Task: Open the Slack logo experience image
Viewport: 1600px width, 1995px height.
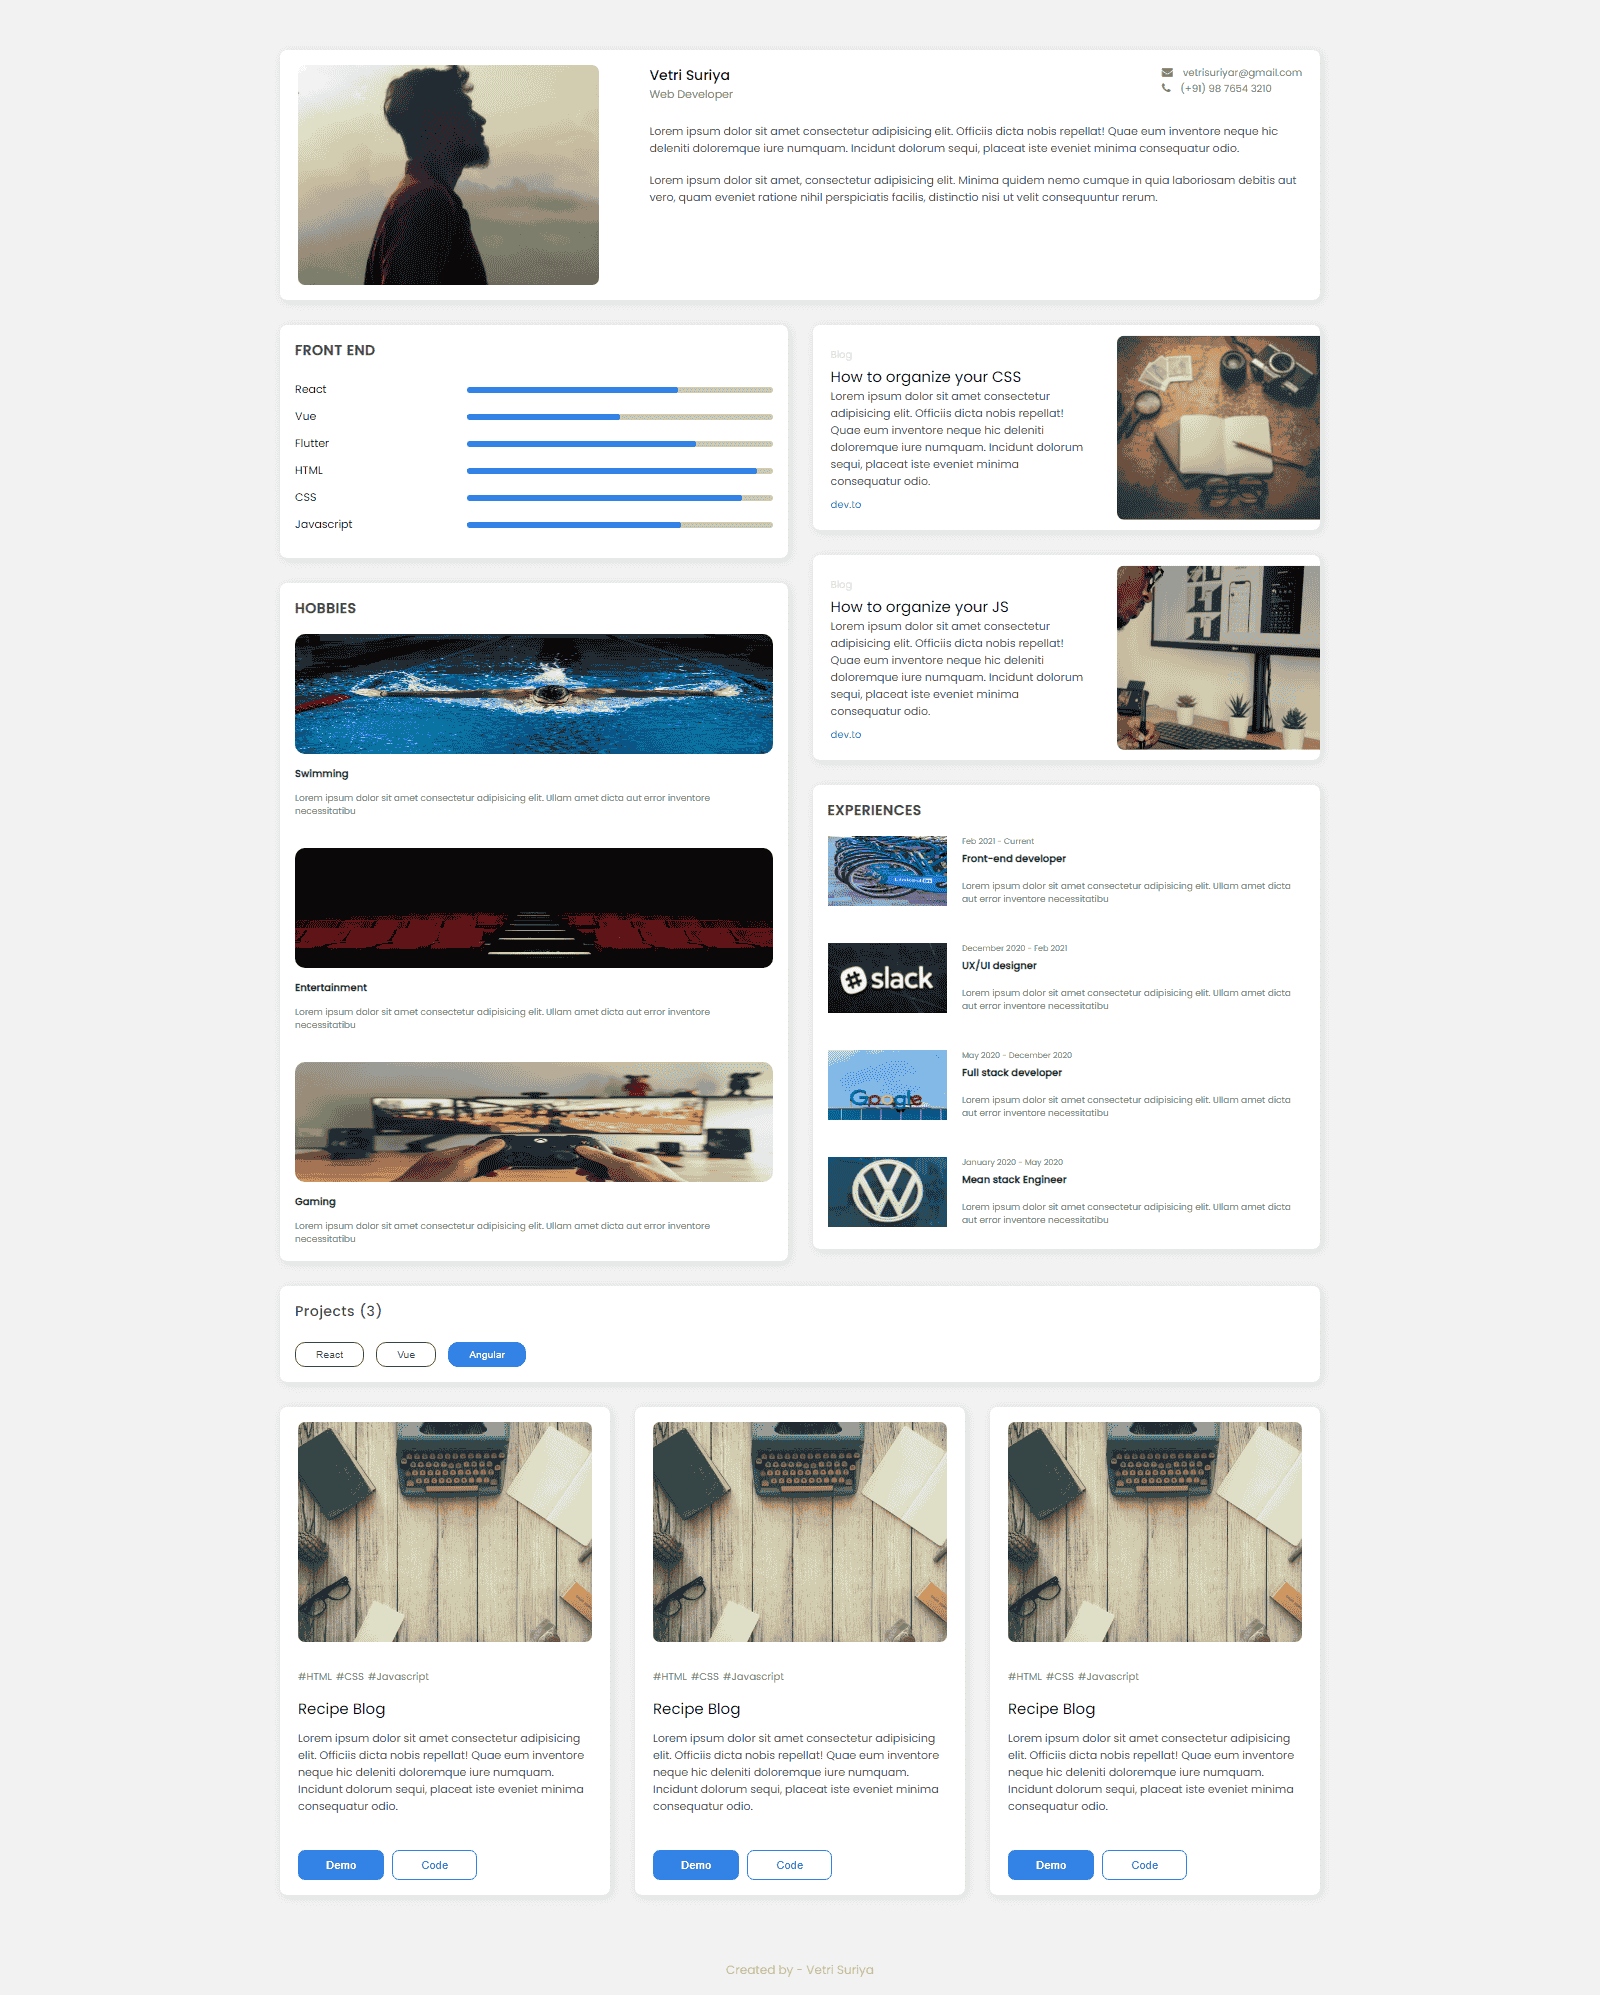Action: (887, 978)
